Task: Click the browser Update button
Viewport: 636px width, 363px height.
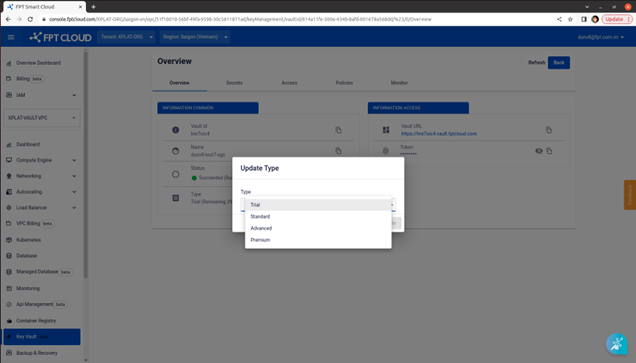Action: 617,19
